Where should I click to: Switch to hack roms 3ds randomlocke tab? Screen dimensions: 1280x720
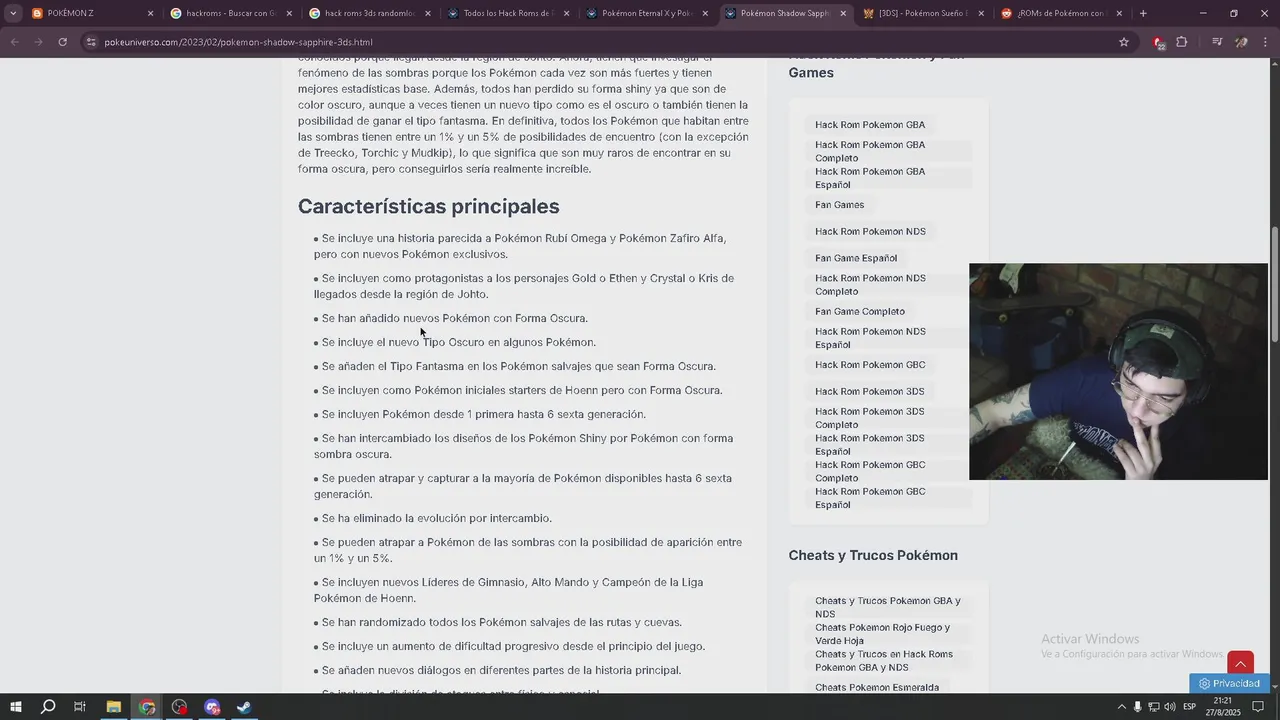coord(367,13)
